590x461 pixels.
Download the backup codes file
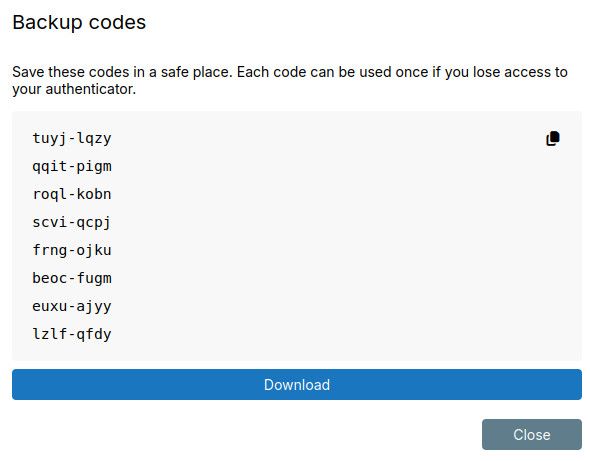coord(297,385)
